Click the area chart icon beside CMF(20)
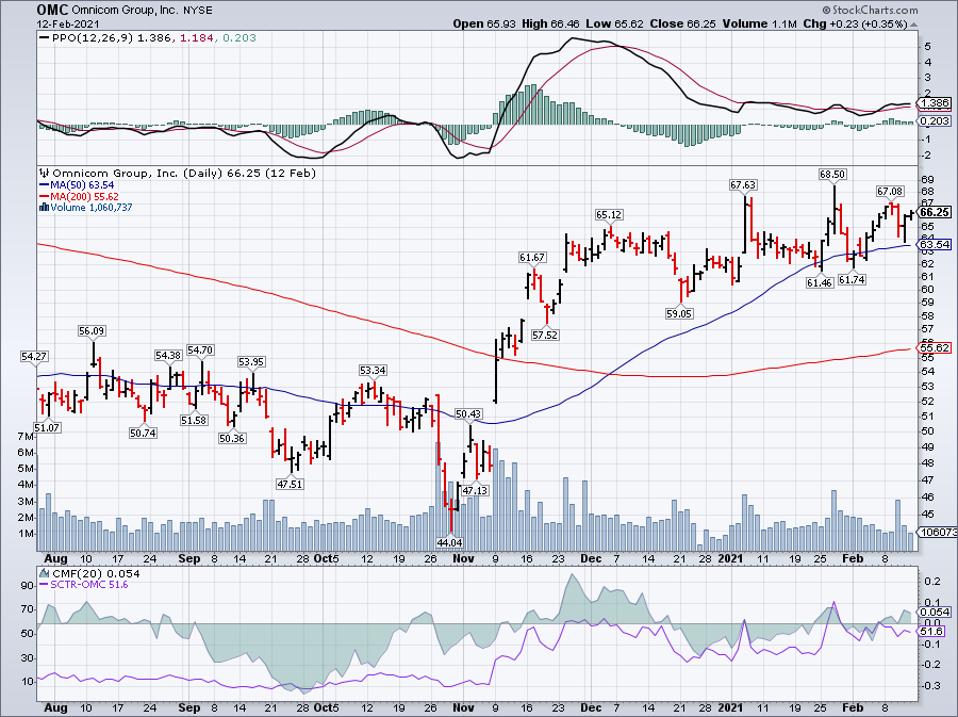 [x=44, y=573]
